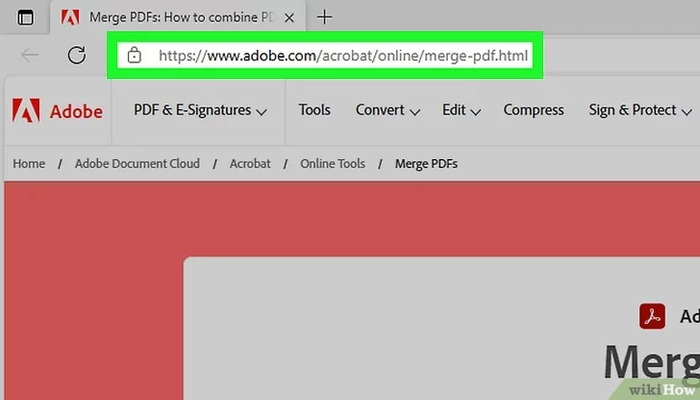Viewport: 700px width, 400px height.
Task: Open Acrobat breadcrumb link
Action: coord(250,164)
